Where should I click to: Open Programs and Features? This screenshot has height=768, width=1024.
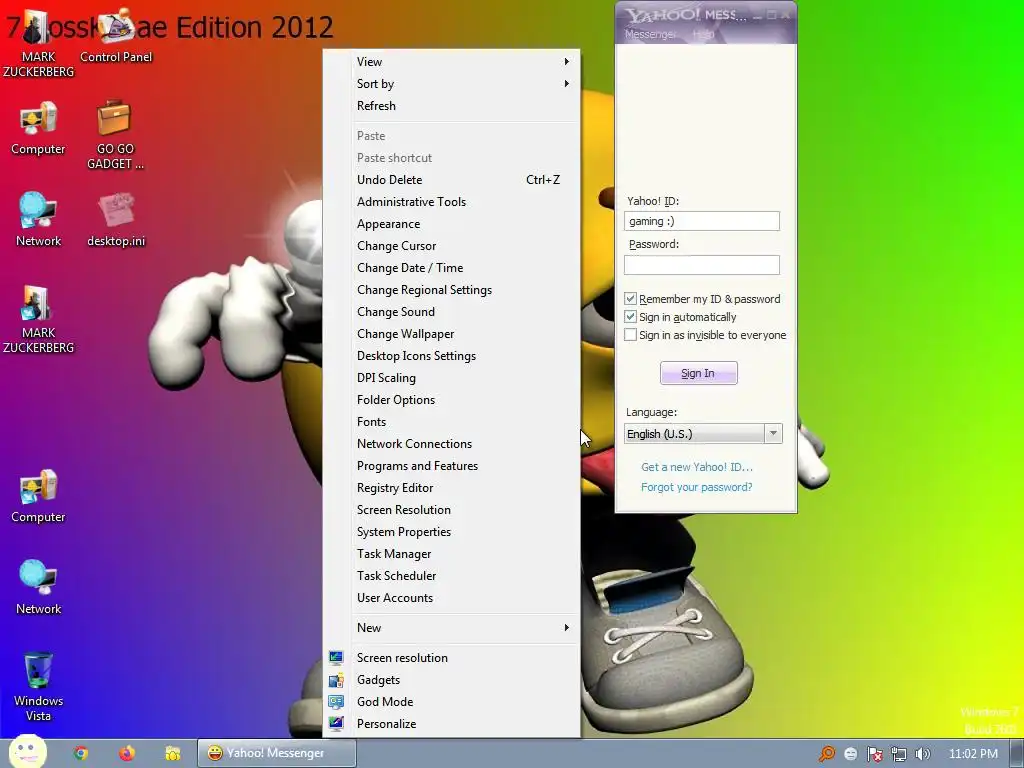point(451,466)
